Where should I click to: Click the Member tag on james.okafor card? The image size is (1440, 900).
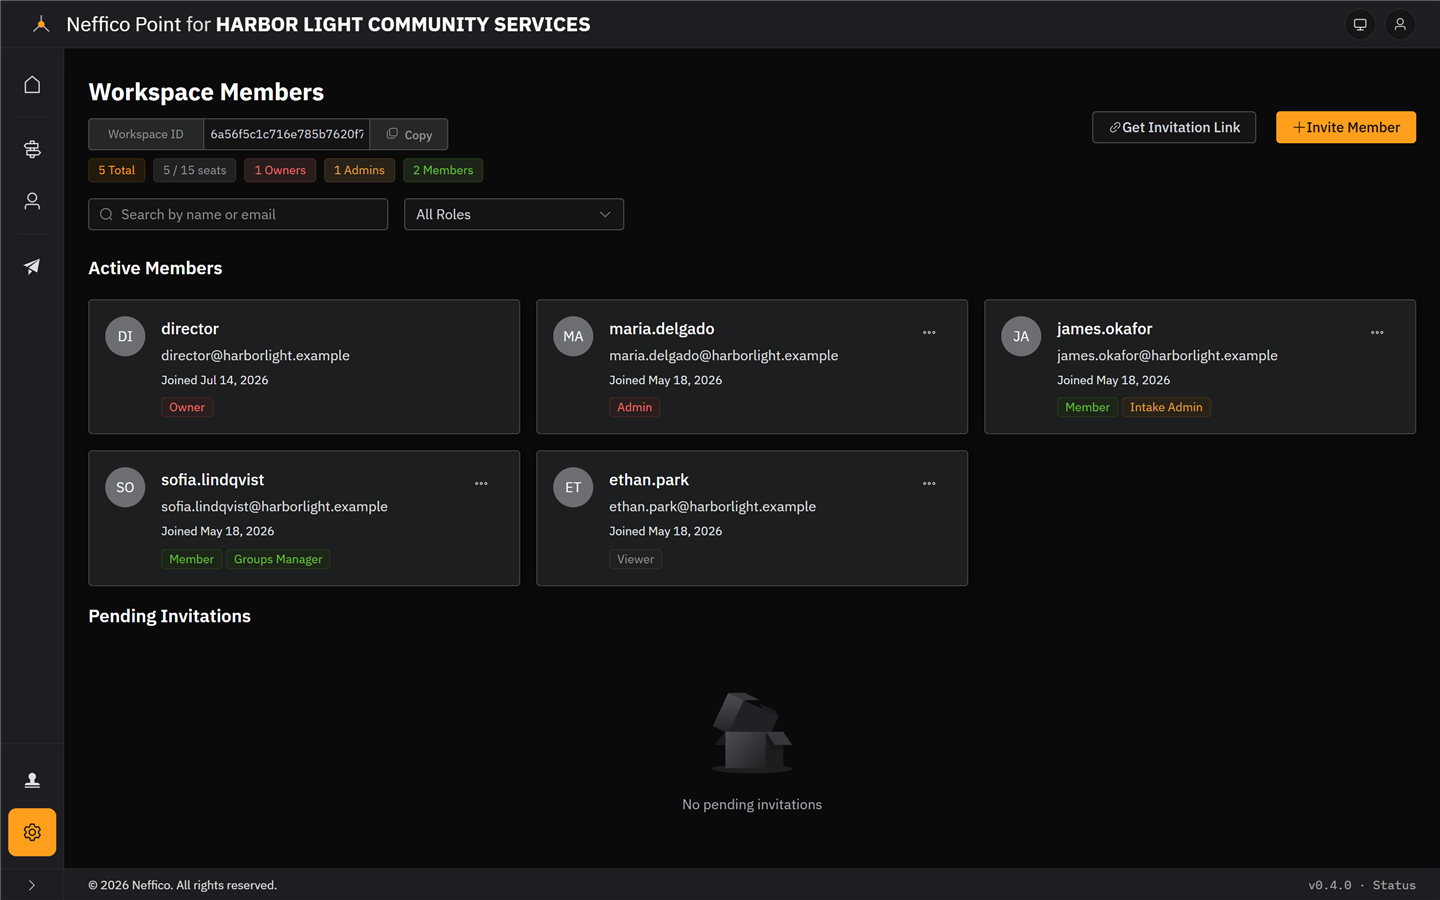pos(1087,407)
